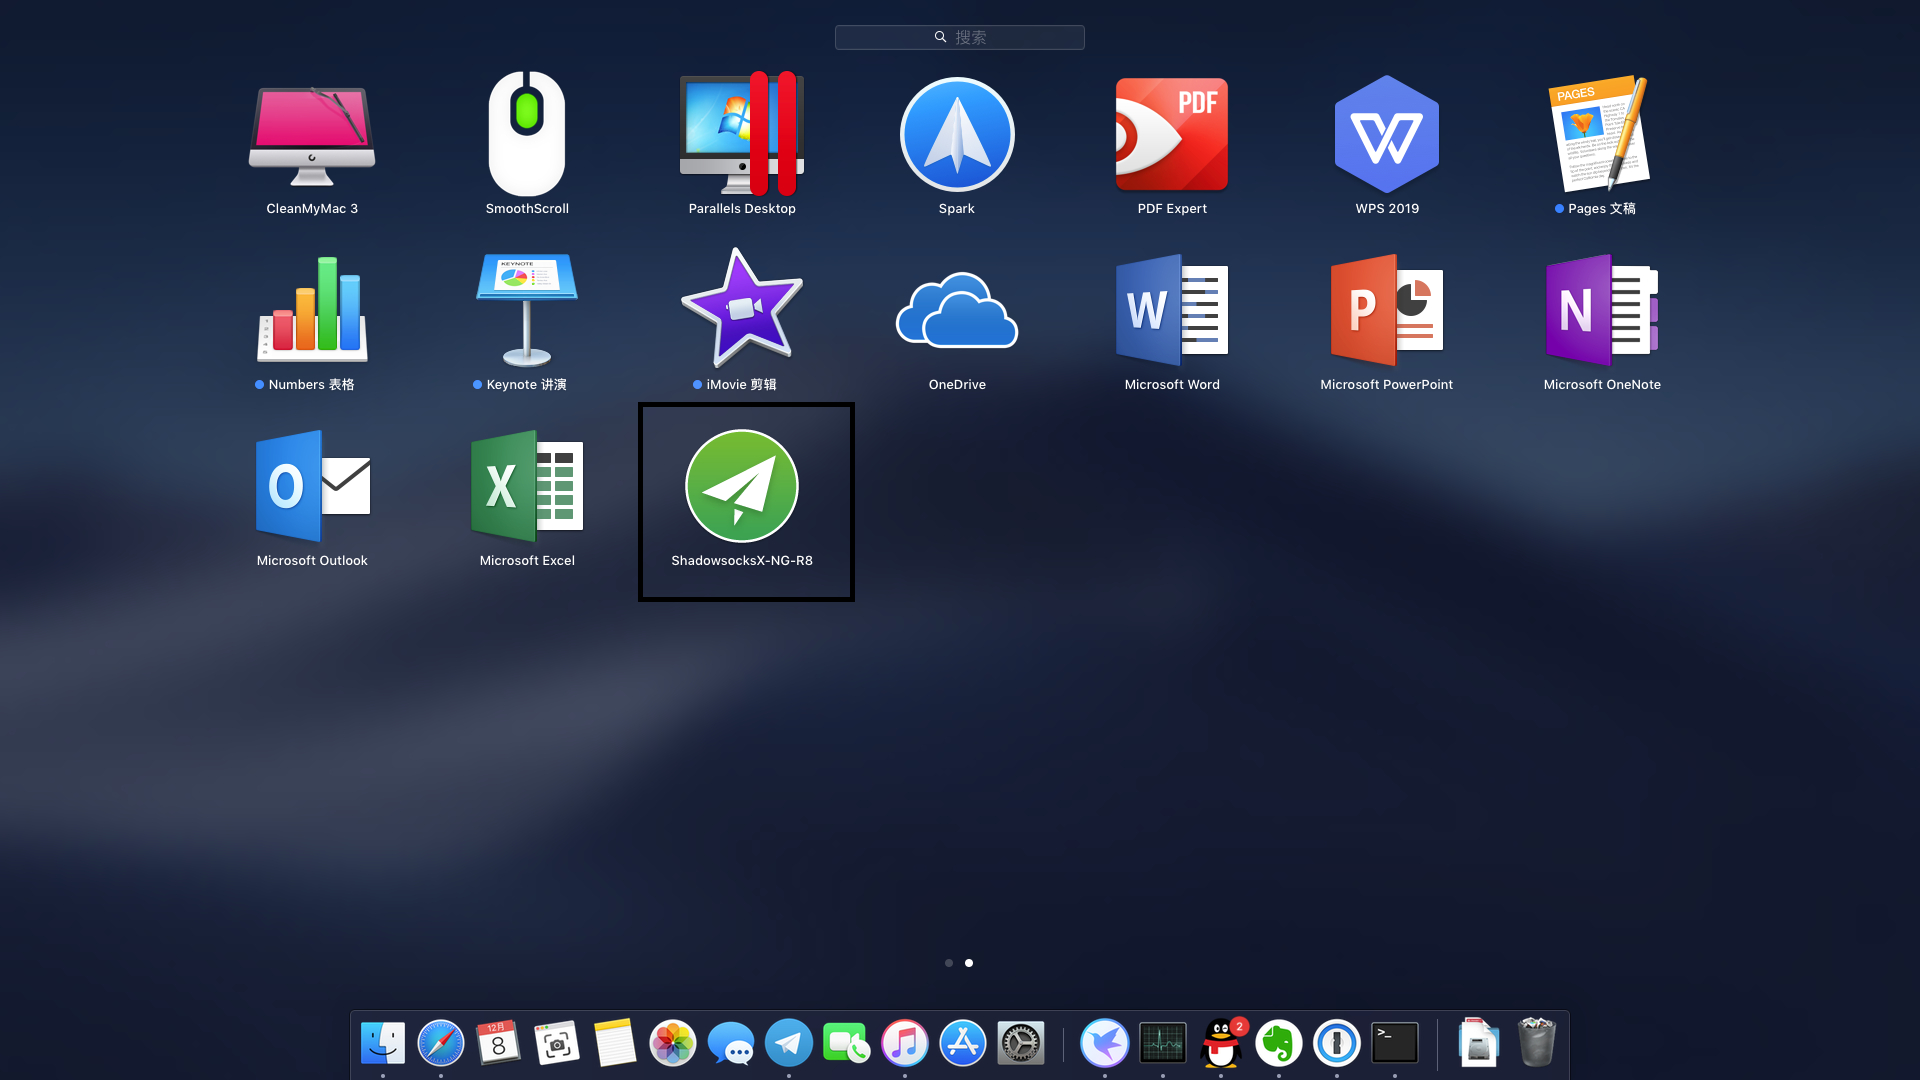Viewport: 1920px width, 1080px height.
Task: Open WPS 2019
Action: 1387,135
